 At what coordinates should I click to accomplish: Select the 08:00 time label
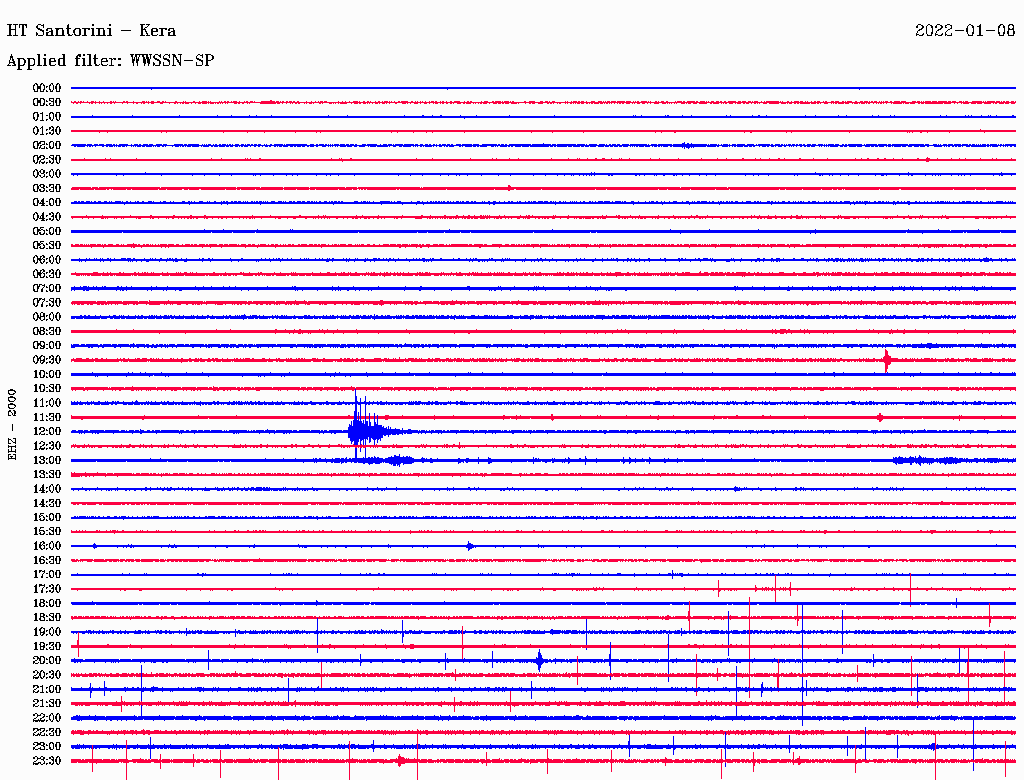tap(47, 317)
